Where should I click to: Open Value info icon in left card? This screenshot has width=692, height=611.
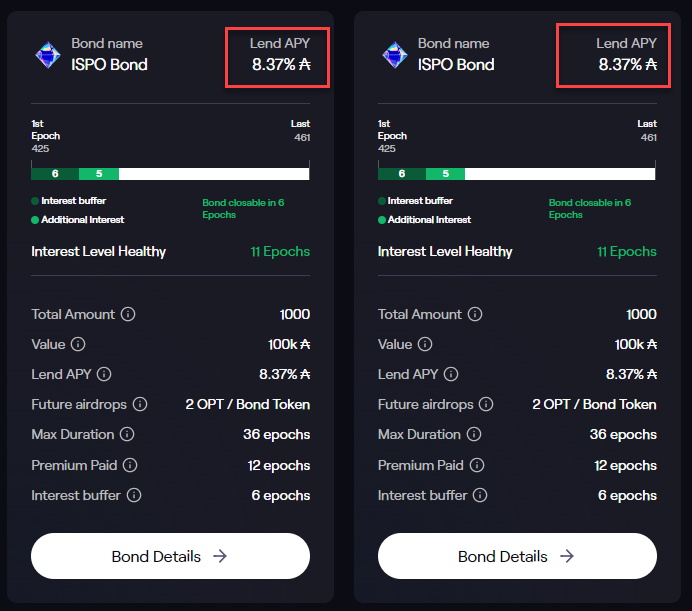78,344
